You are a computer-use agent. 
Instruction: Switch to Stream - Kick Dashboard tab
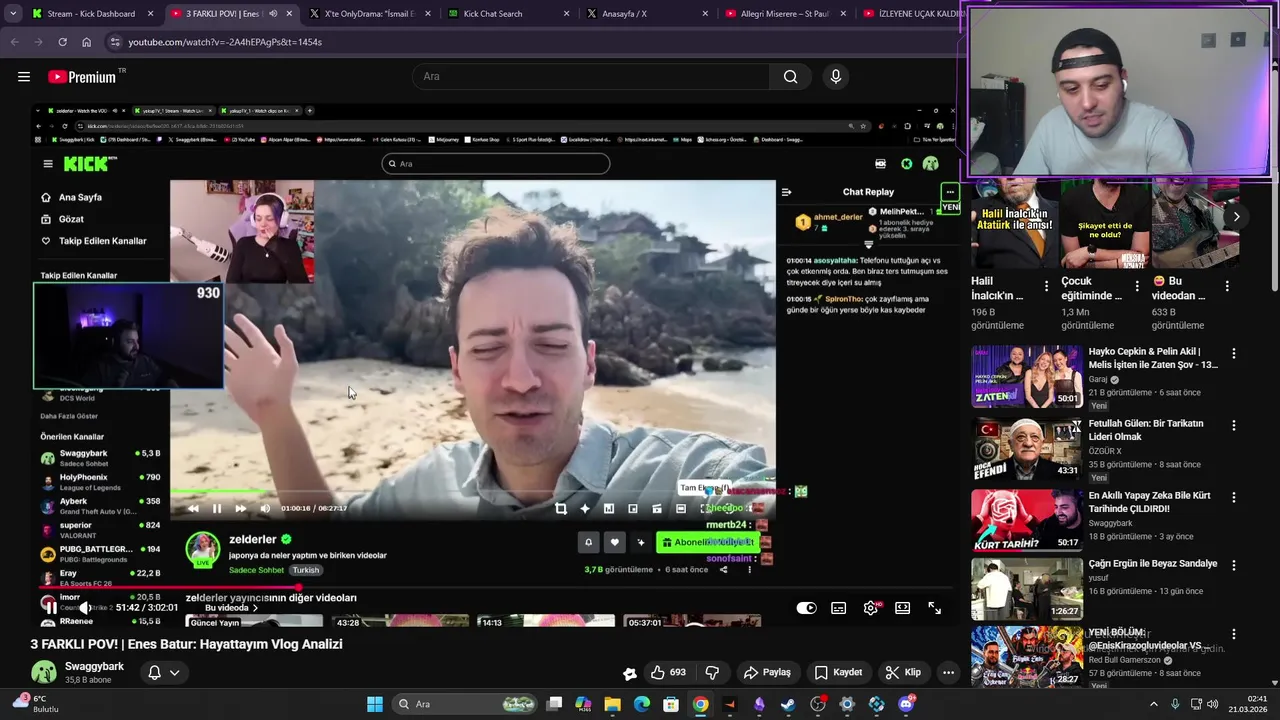(x=90, y=14)
